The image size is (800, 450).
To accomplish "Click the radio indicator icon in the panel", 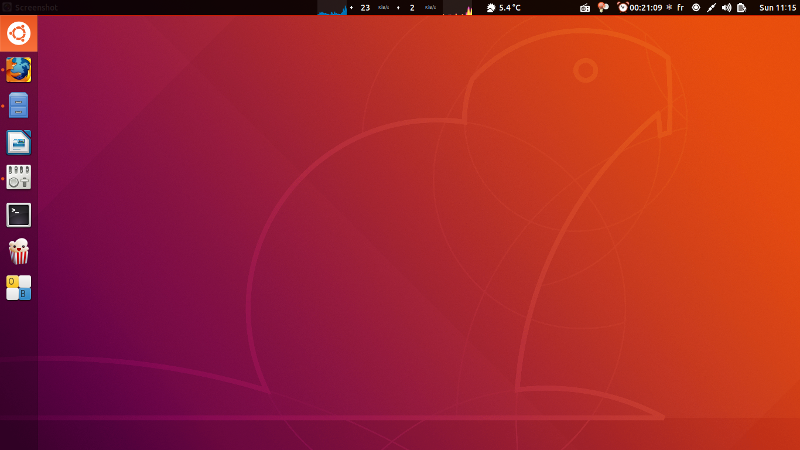I will tap(585, 8).
